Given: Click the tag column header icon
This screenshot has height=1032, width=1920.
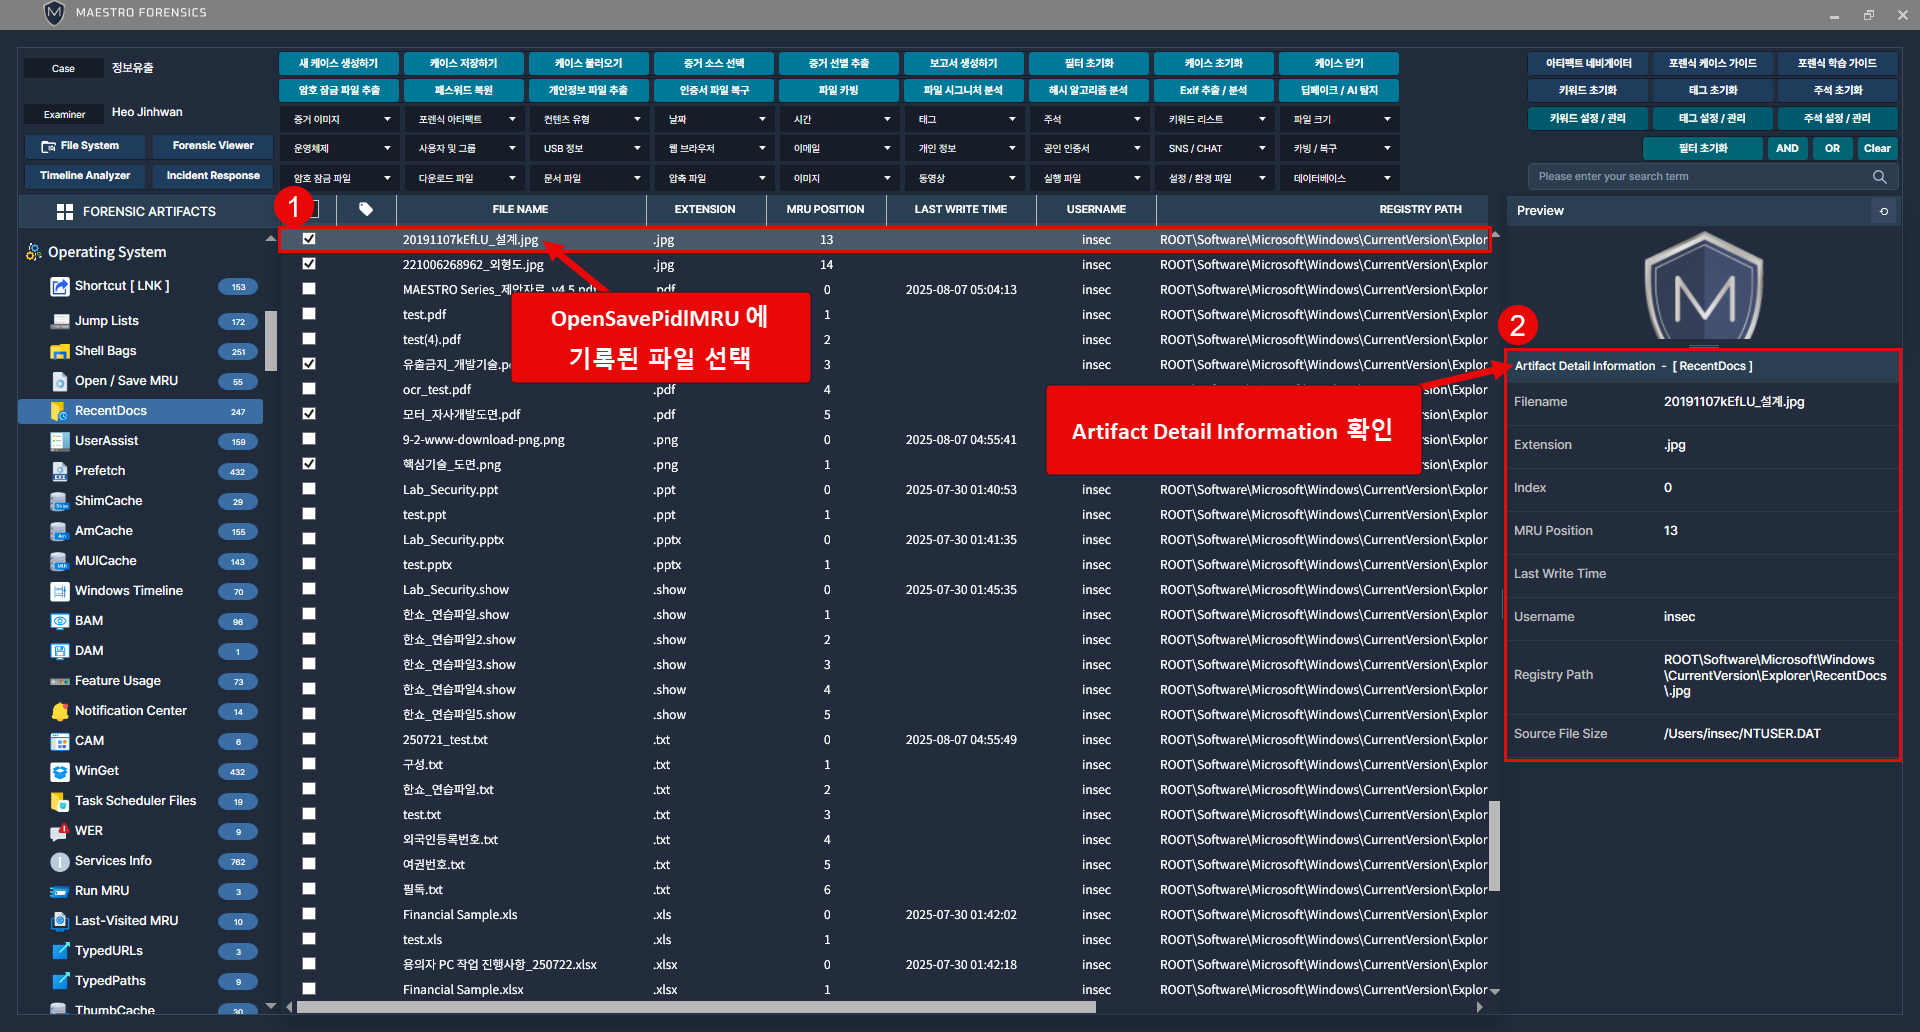Looking at the screenshot, I should tap(366, 210).
